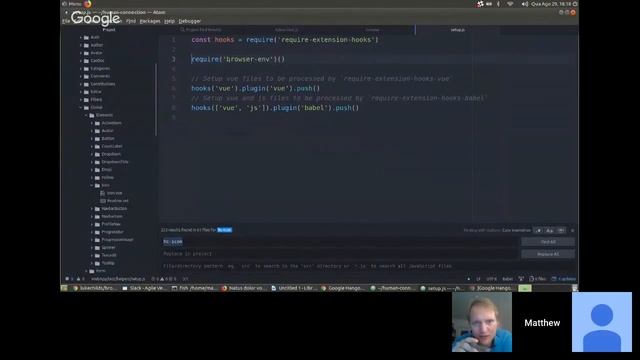Toggle the case-sensitive Aa search option
This screenshot has width=640, height=360.
coord(550,231)
